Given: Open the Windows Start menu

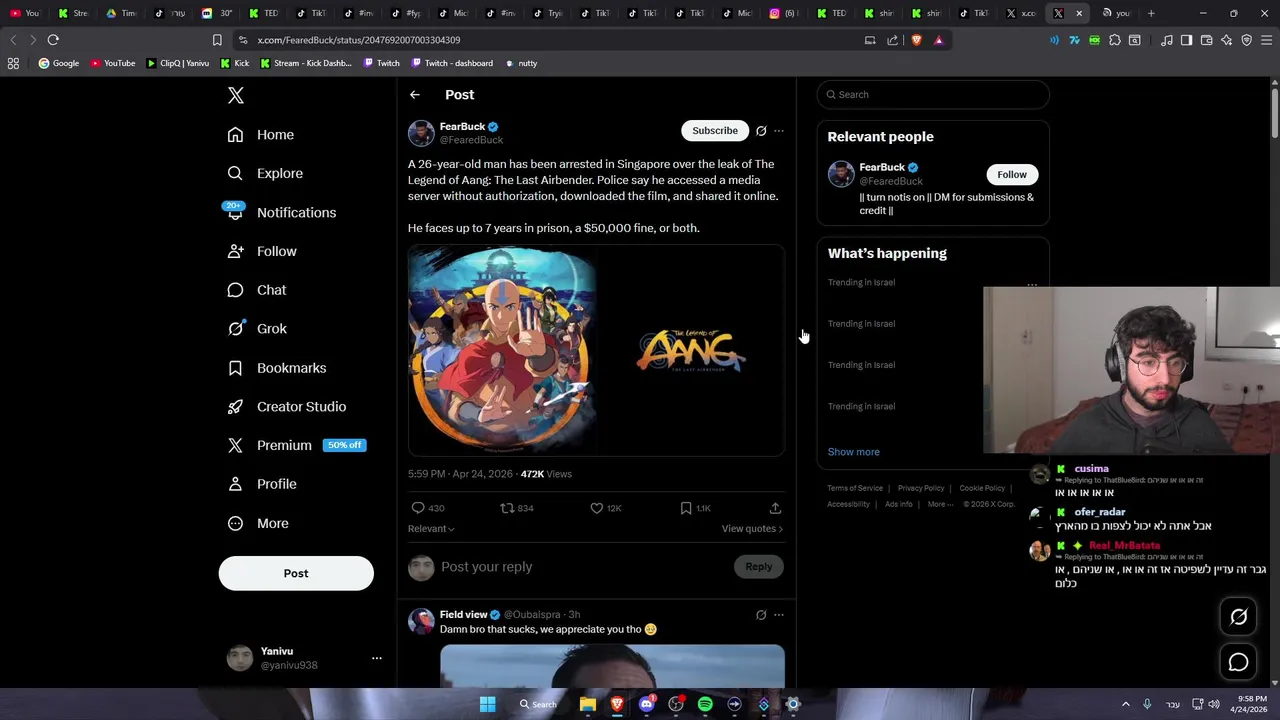Looking at the screenshot, I should [x=487, y=704].
